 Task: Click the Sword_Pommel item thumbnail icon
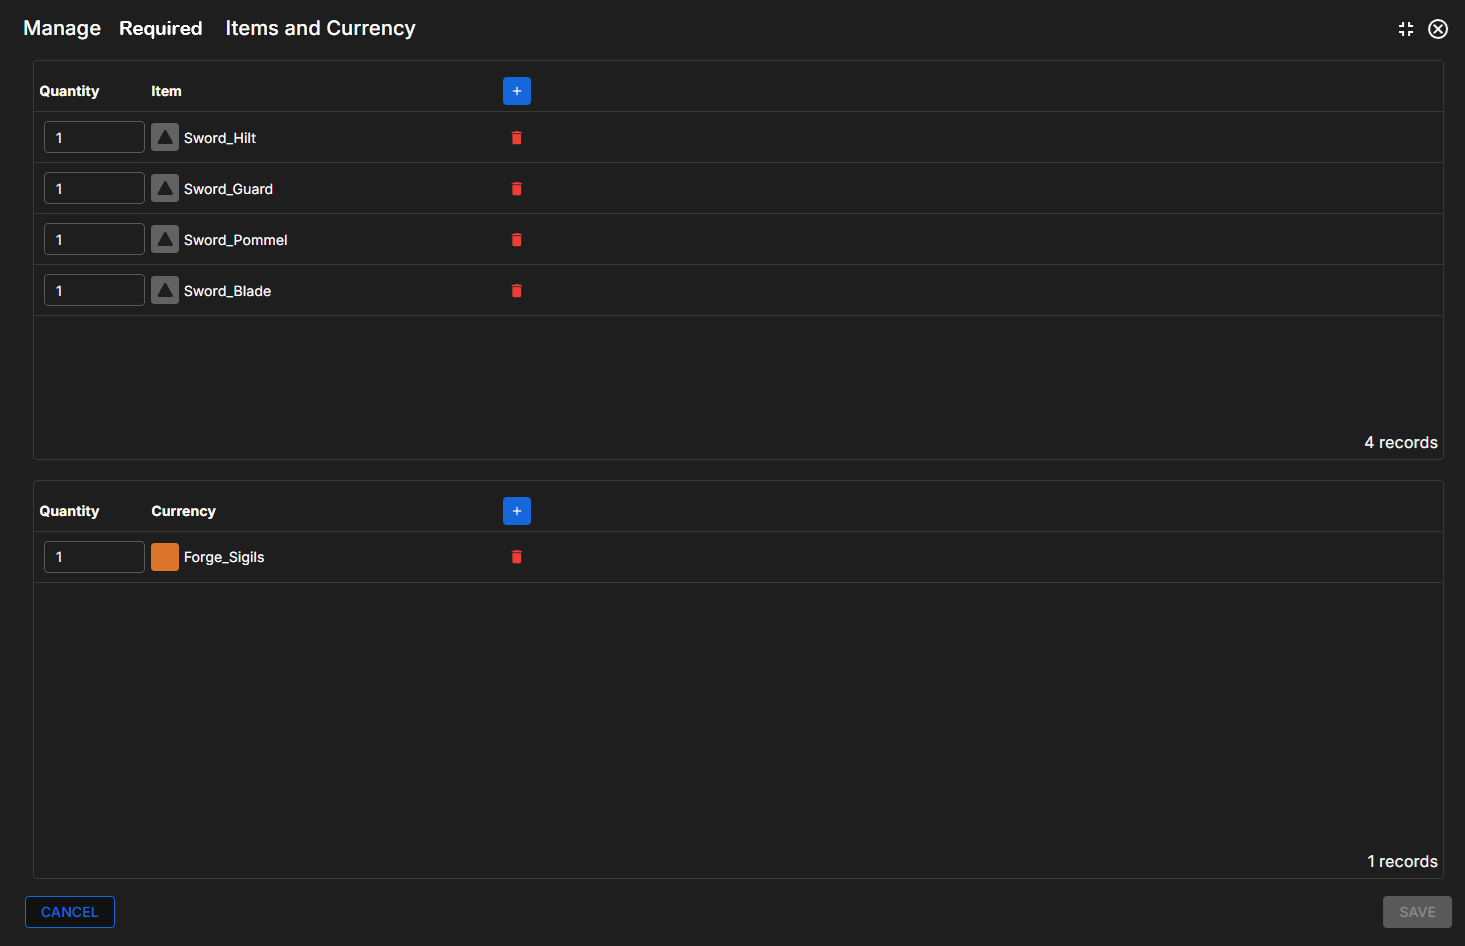(x=165, y=239)
